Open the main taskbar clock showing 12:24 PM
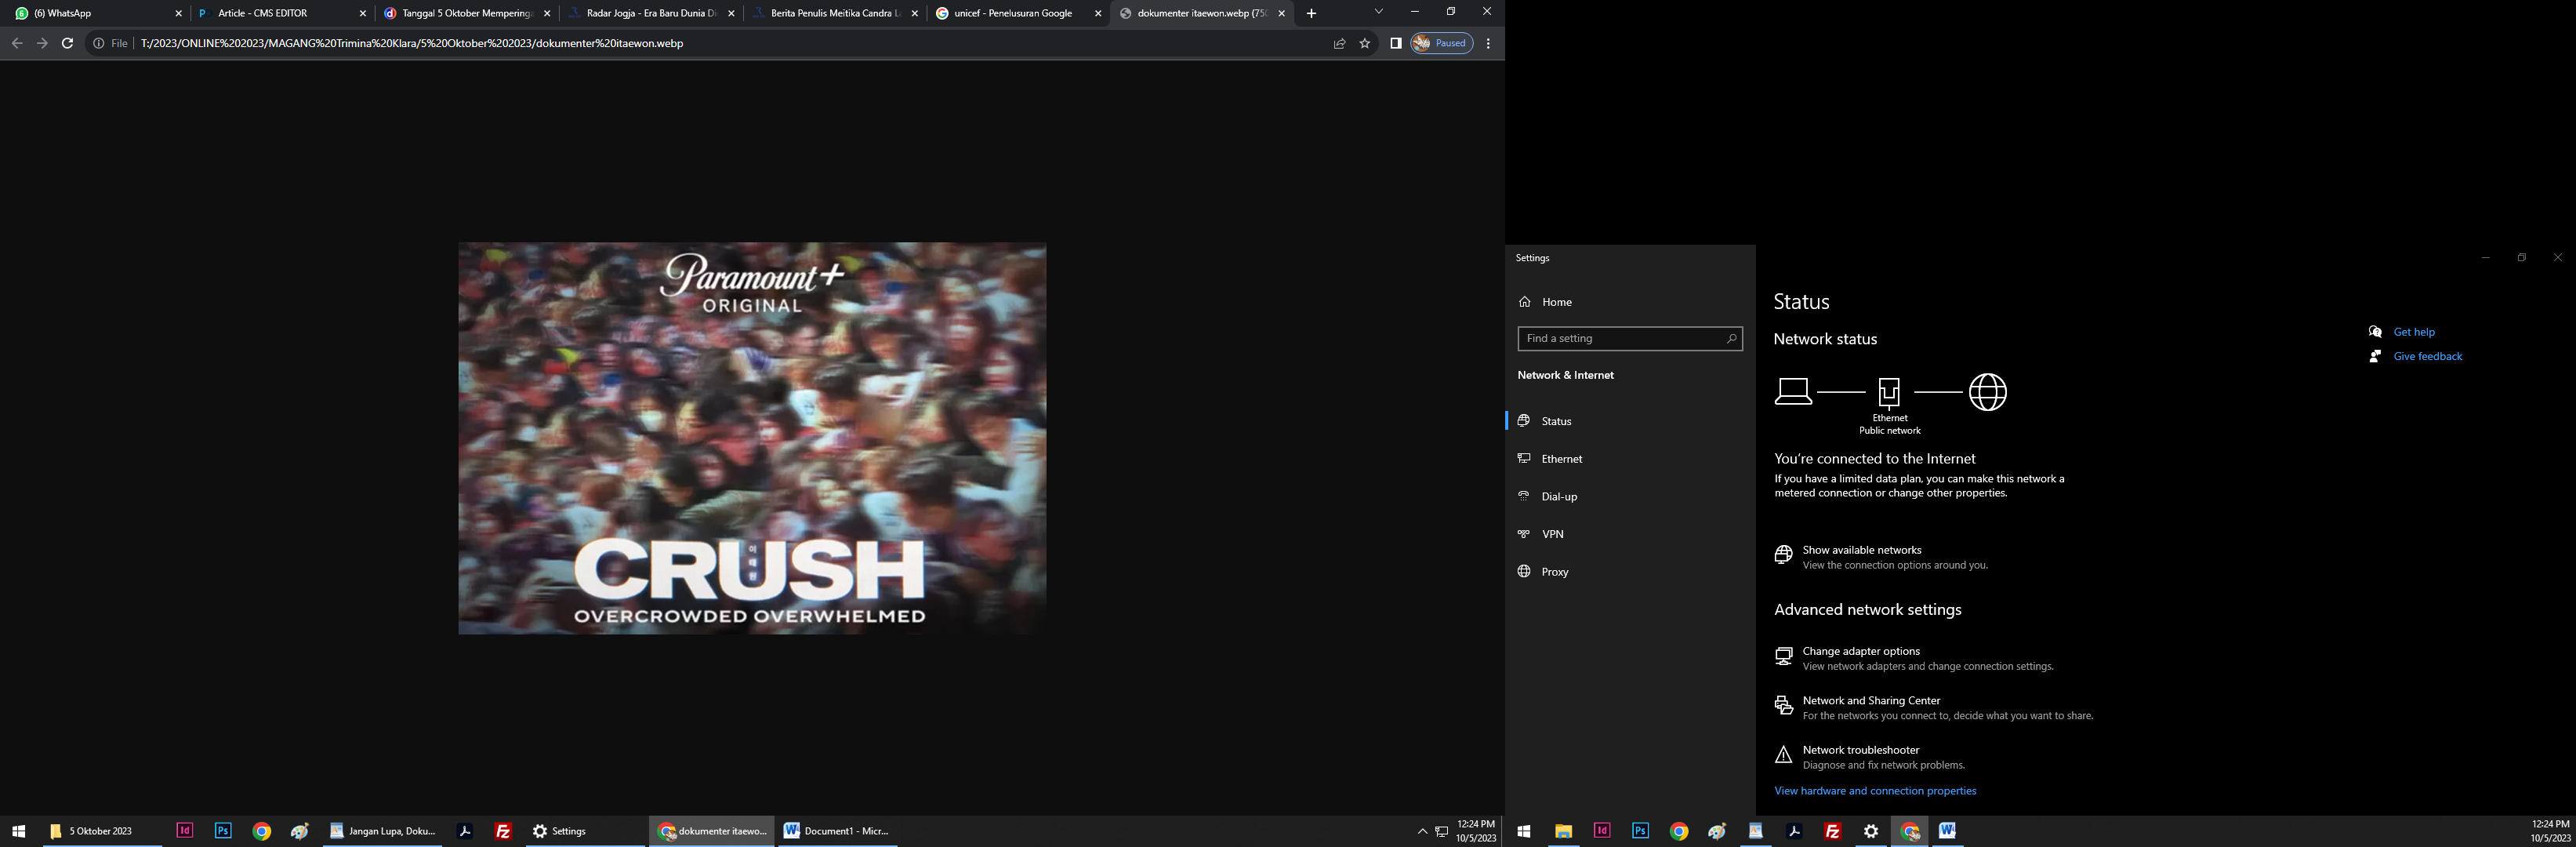 click(x=1476, y=831)
